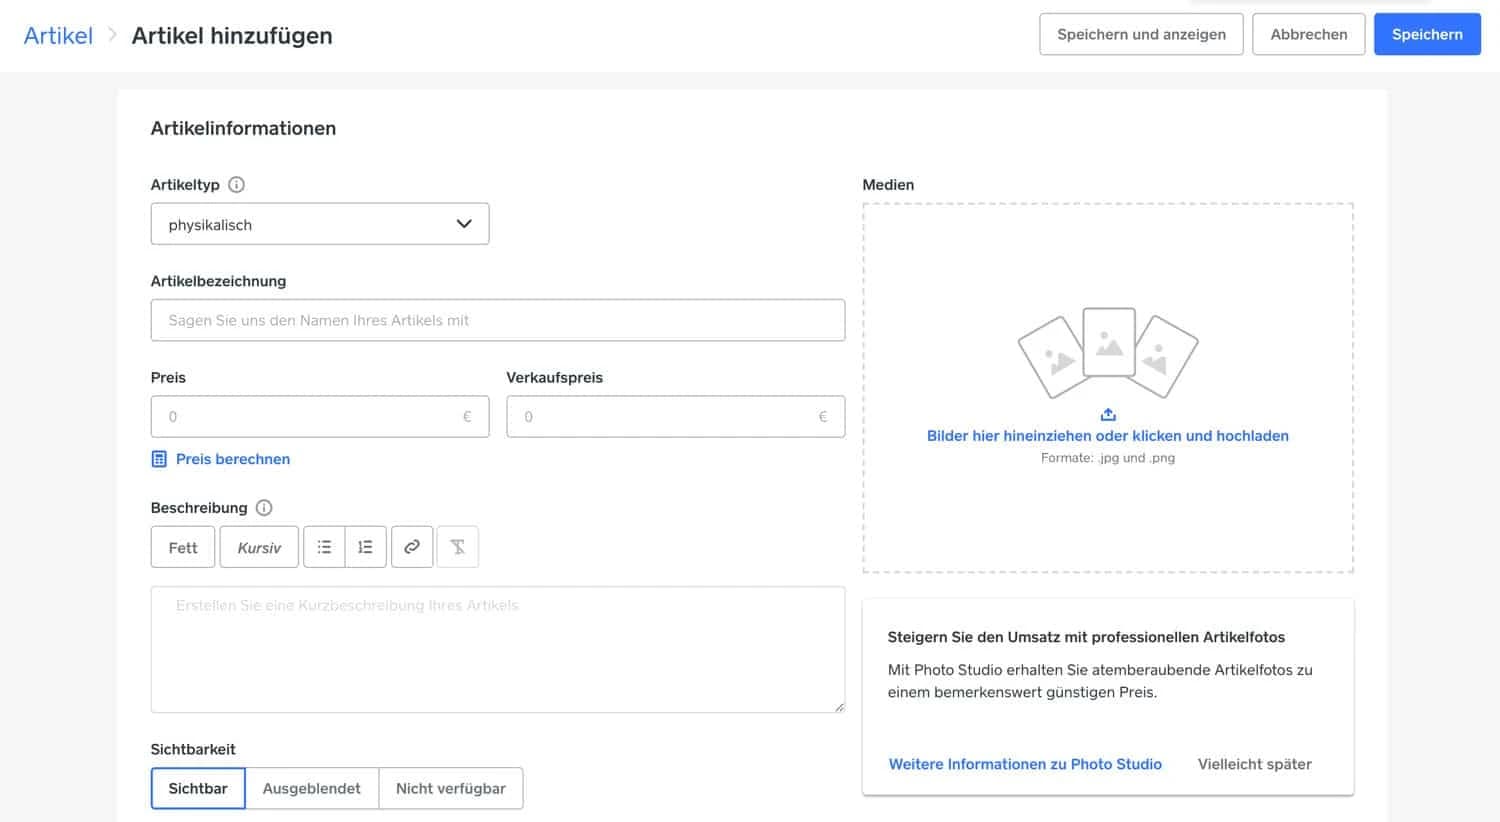The image size is (1500, 822).
Task: Click the upload icon in the Medien area
Action: [x=1107, y=413]
